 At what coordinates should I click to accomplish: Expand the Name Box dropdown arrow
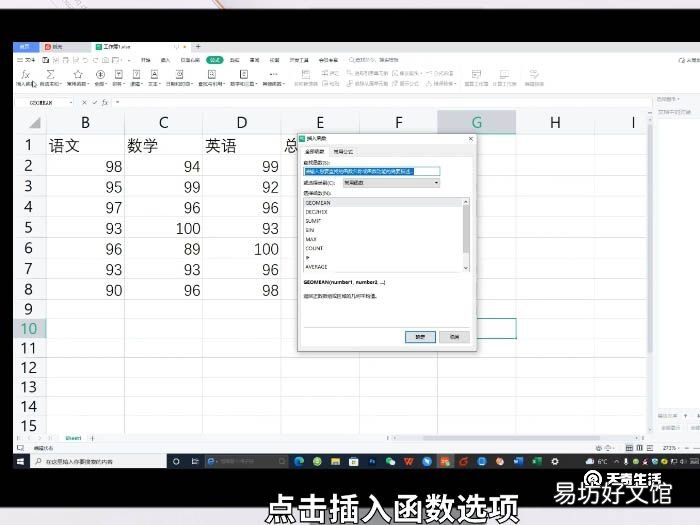(71, 103)
